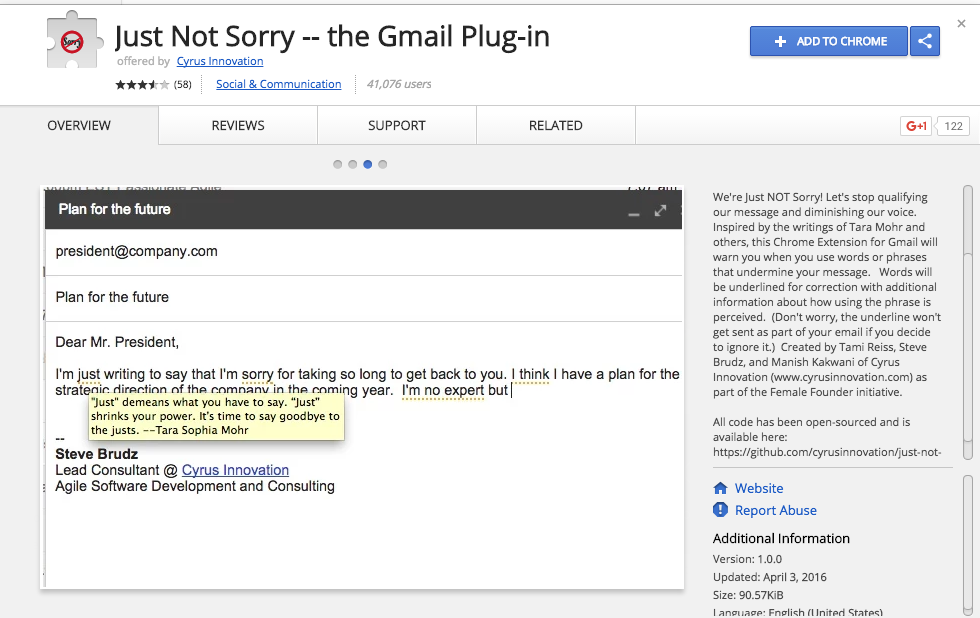Switch to the Support tab
This screenshot has width=980, height=618.
397,126
